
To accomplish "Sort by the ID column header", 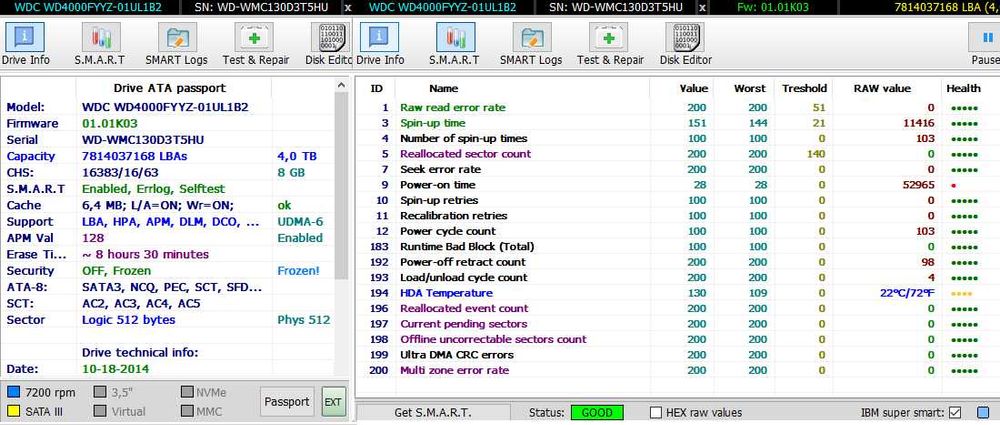I will click(377, 89).
